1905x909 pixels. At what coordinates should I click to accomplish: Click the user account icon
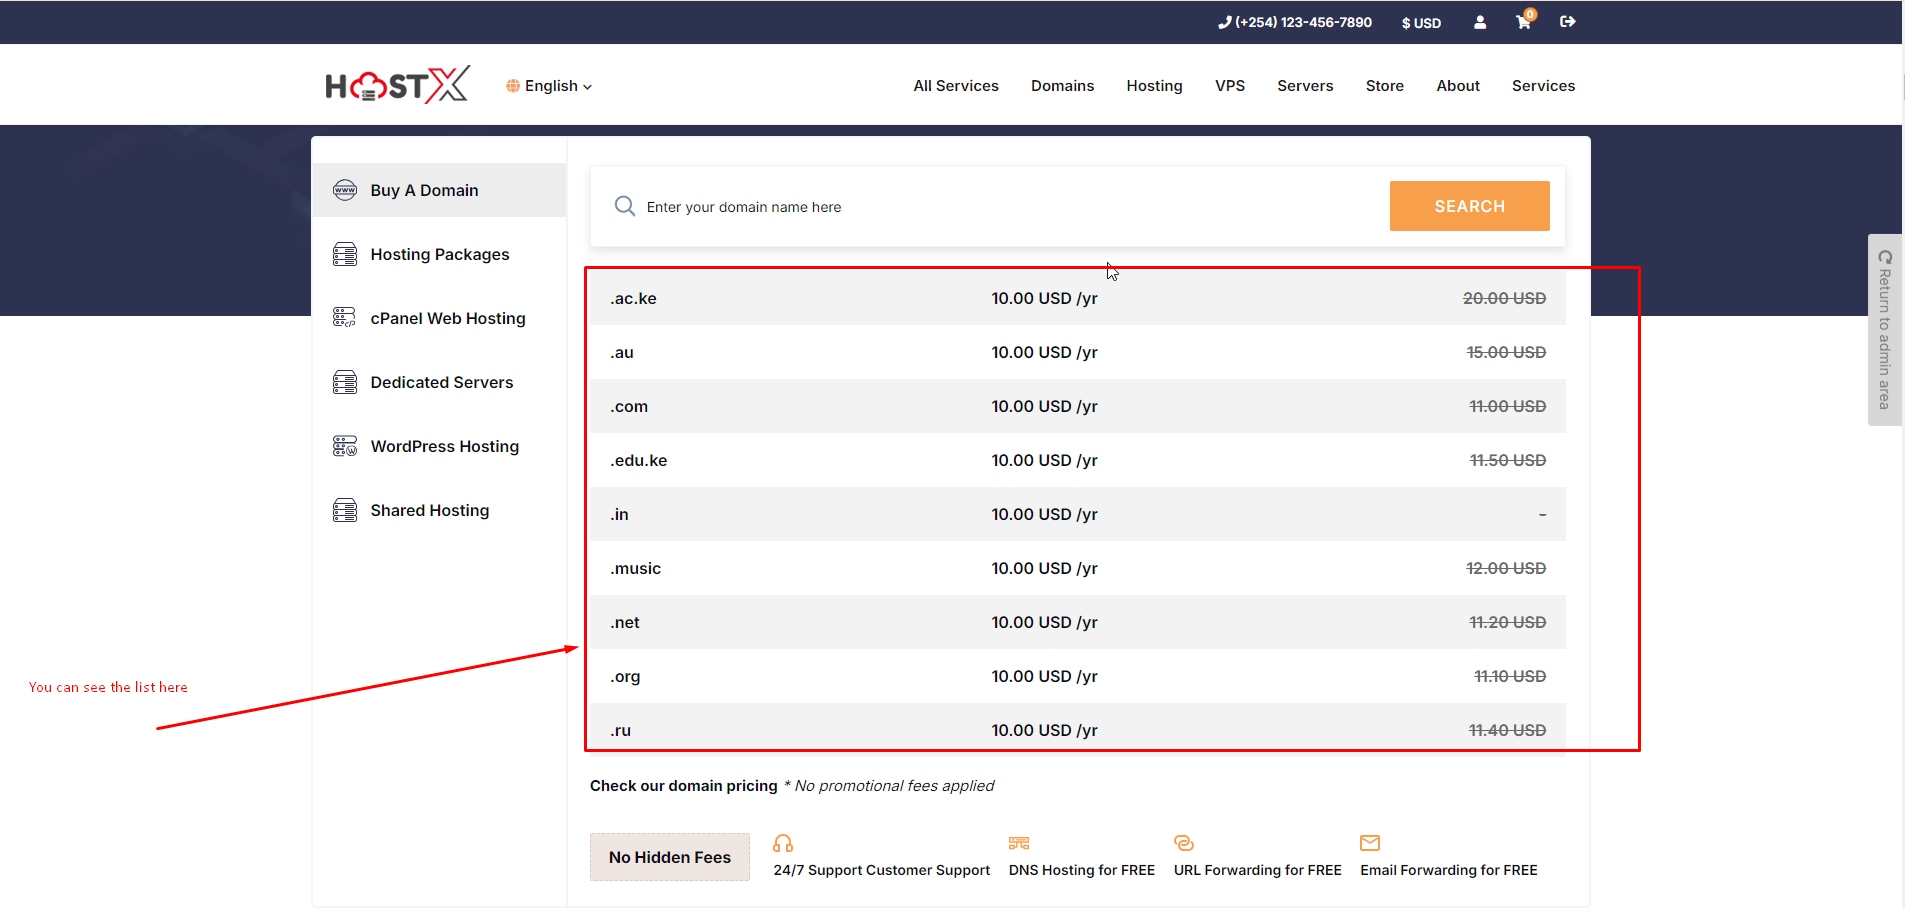click(1480, 22)
